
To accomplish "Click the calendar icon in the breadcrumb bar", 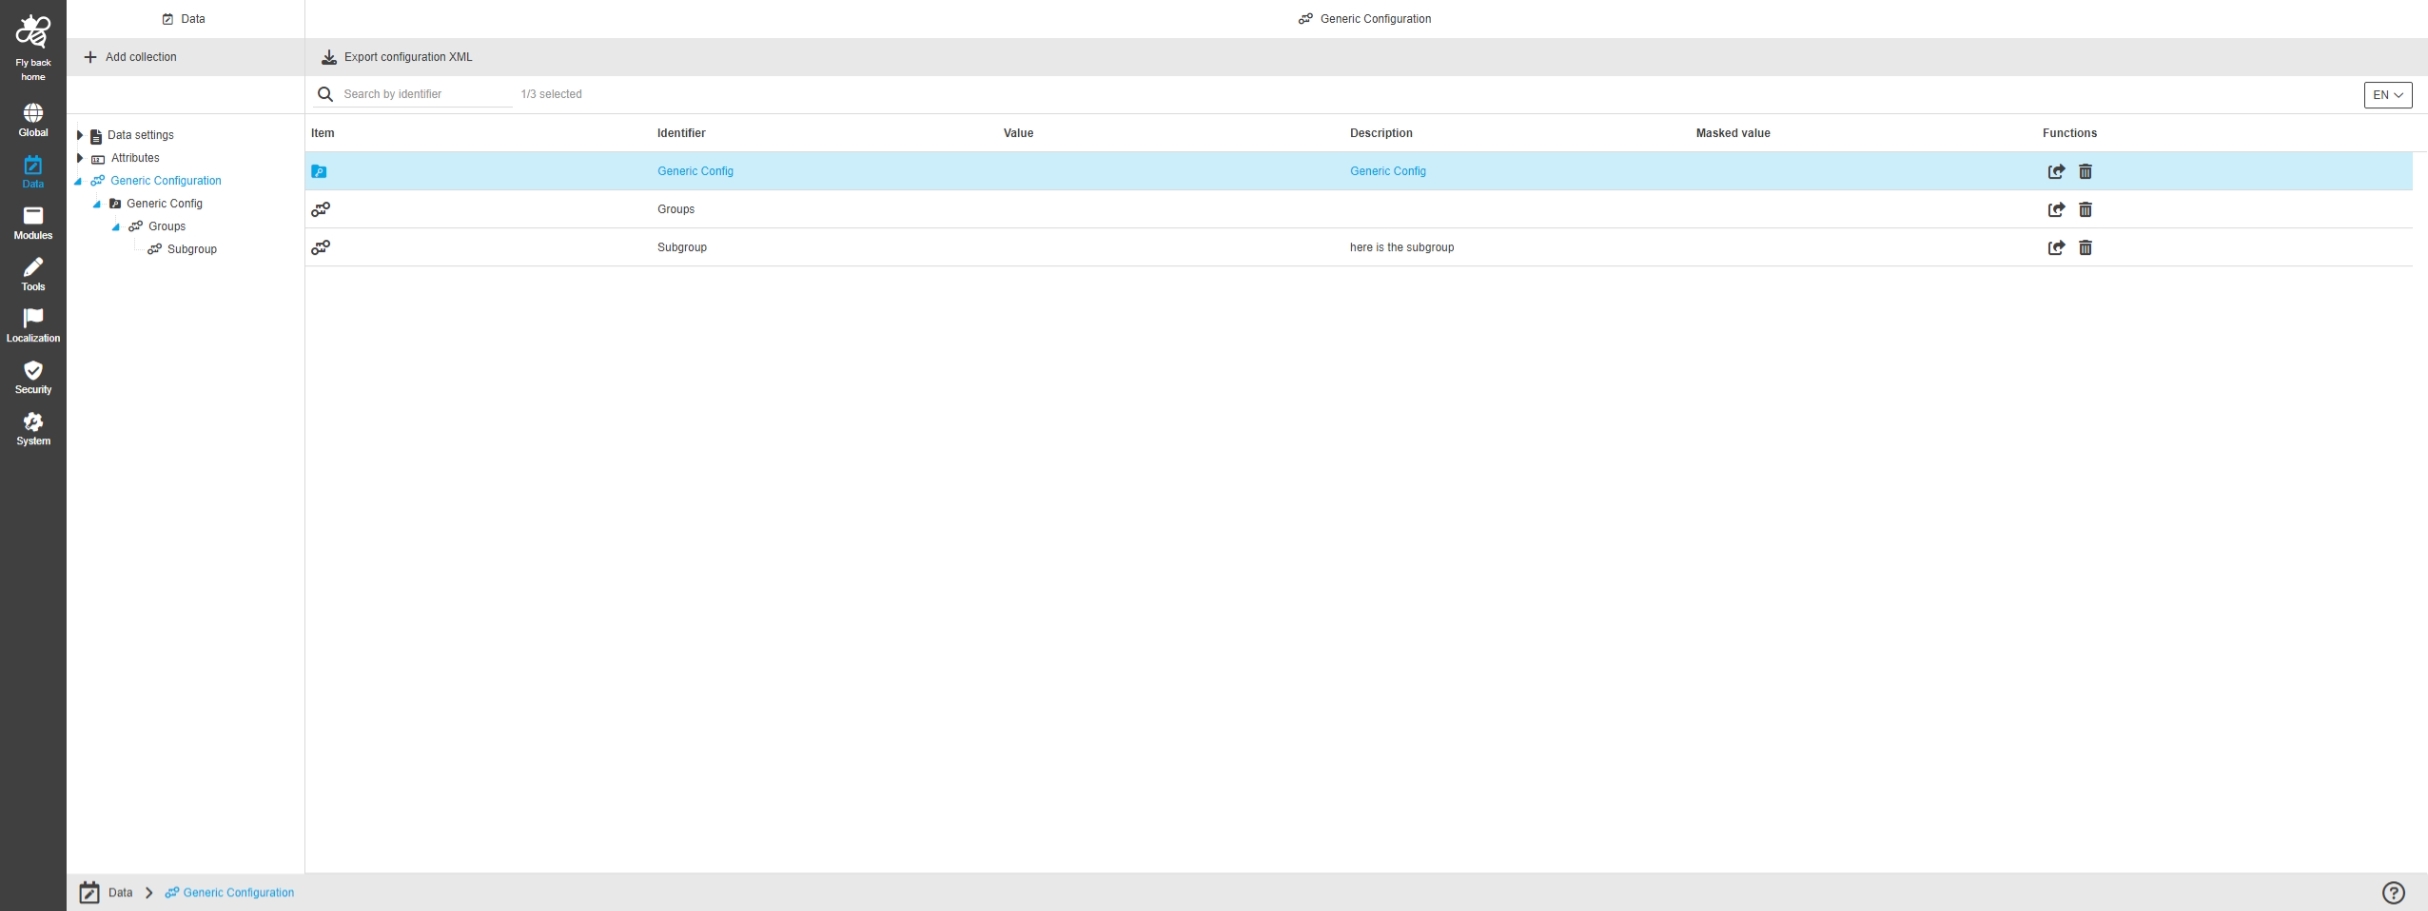I will (x=90, y=892).
